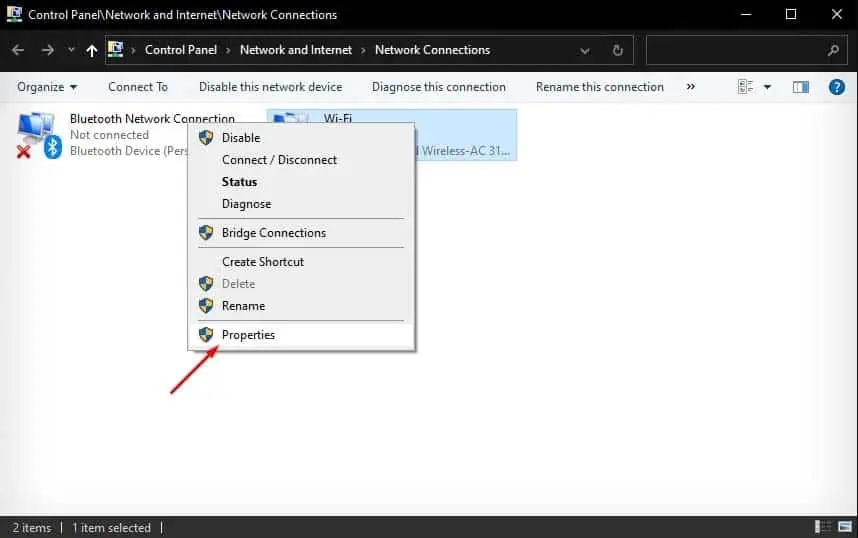Show more toolbar commands chevron
The image size is (858, 538).
point(691,86)
